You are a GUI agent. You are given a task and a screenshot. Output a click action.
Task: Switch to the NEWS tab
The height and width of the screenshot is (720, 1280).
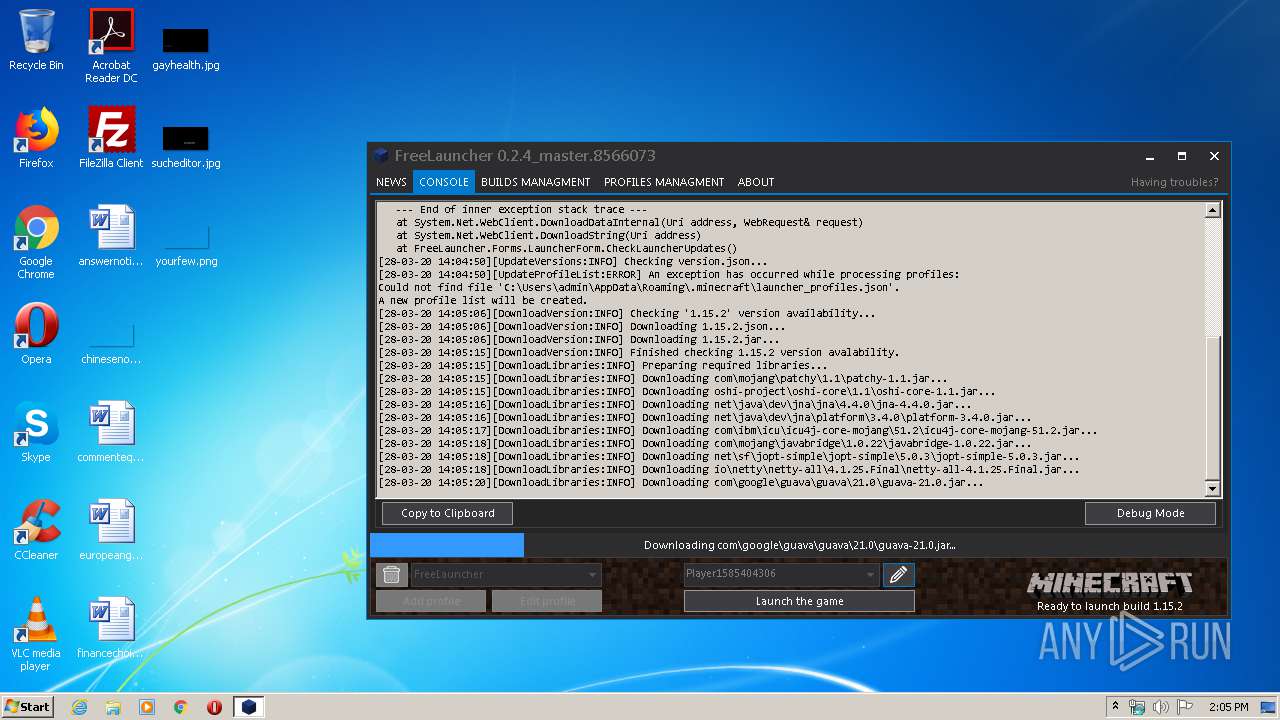pos(391,182)
